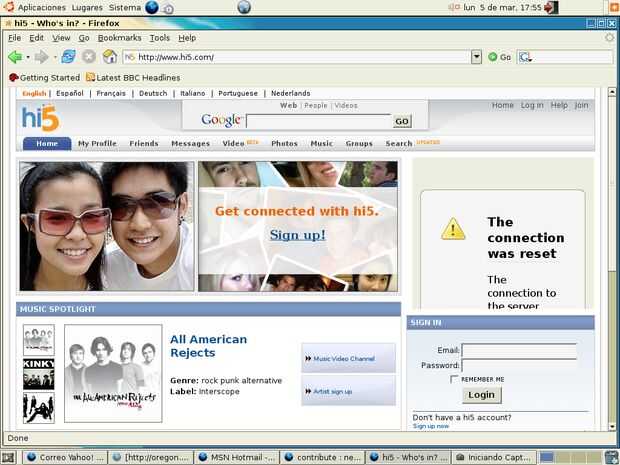Check the Remember Me checkbox

tap(454, 379)
